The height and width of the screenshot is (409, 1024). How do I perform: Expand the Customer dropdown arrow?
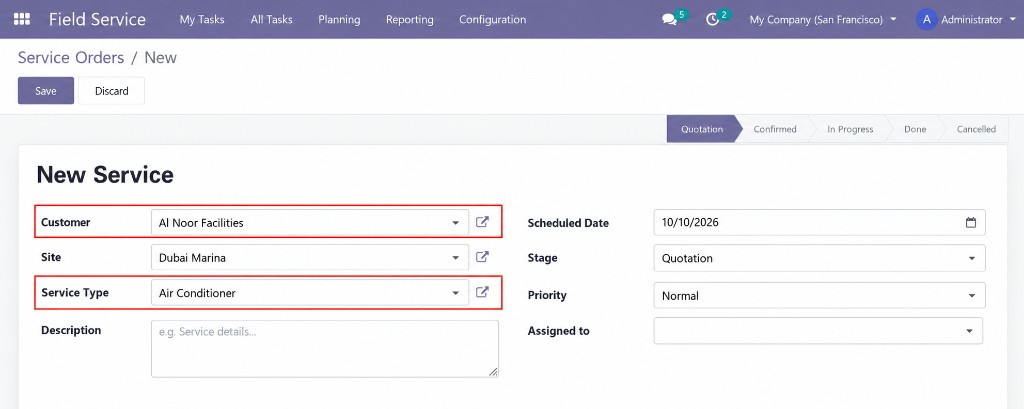tap(455, 223)
